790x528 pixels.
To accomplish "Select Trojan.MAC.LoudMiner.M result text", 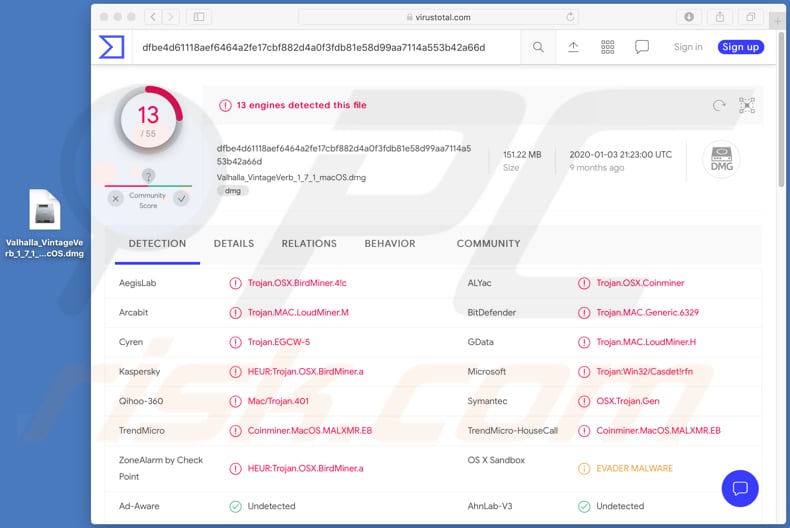I will pyautogui.click(x=298, y=312).
